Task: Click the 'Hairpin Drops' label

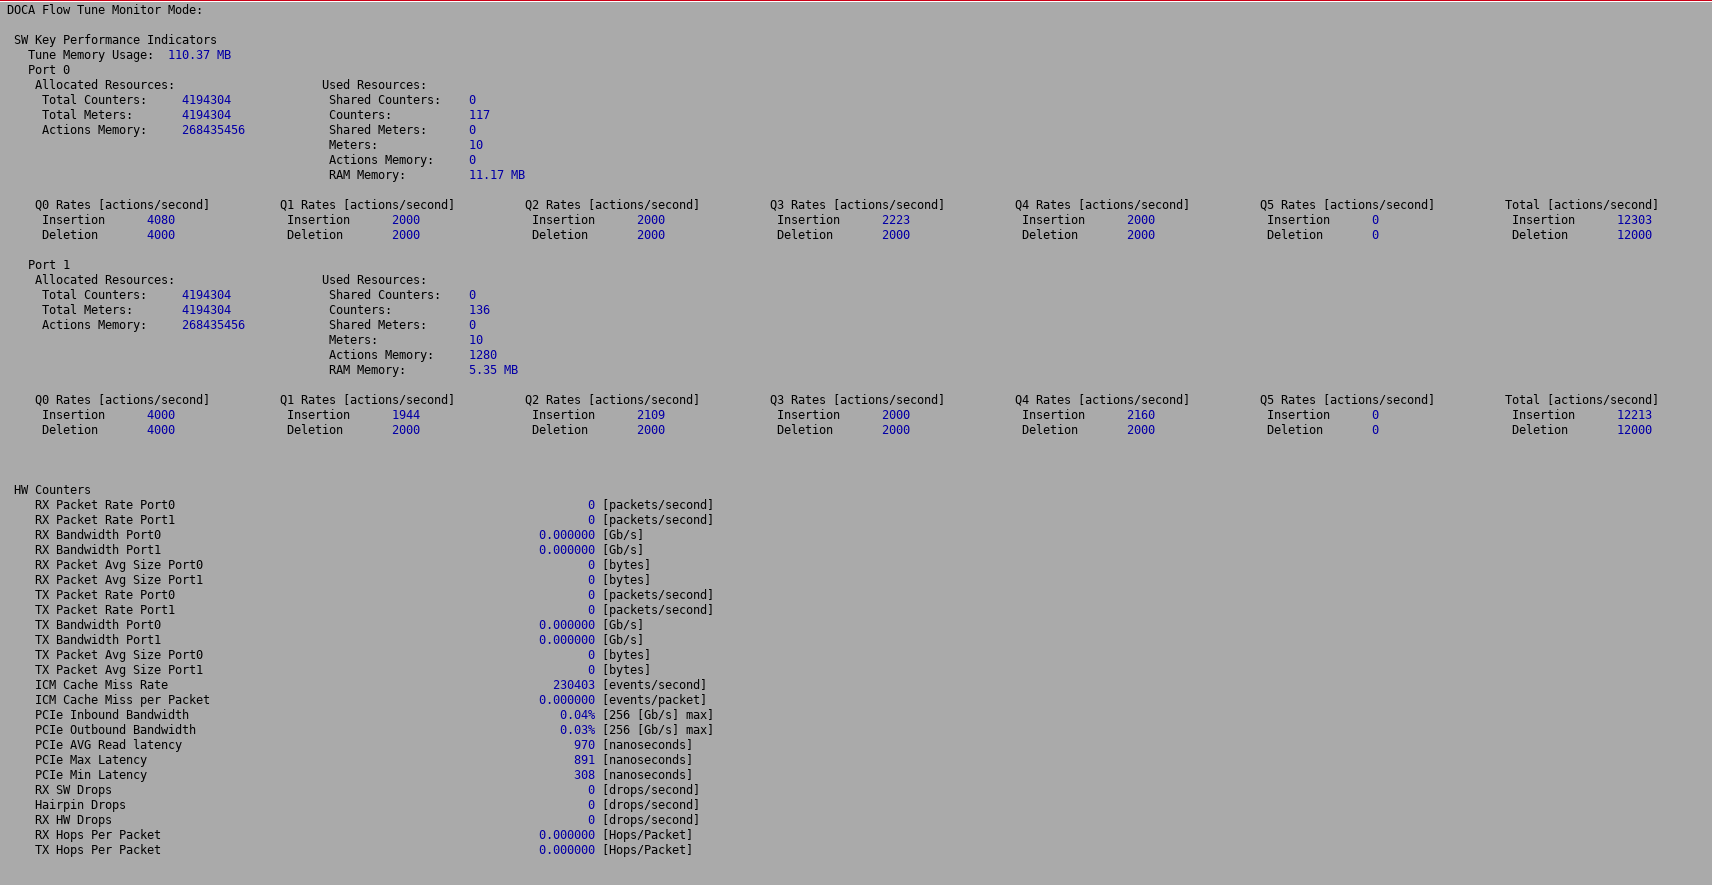Action: click(80, 805)
